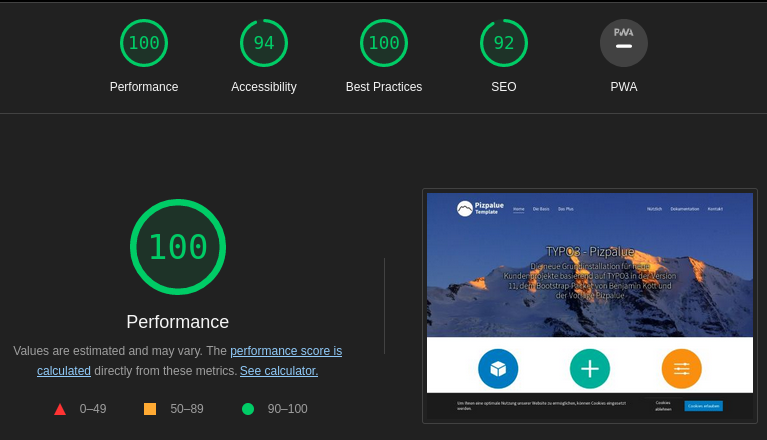Viewport: 767px width, 440px height.
Task: Click the Accessibility category label
Action: (264, 87)
